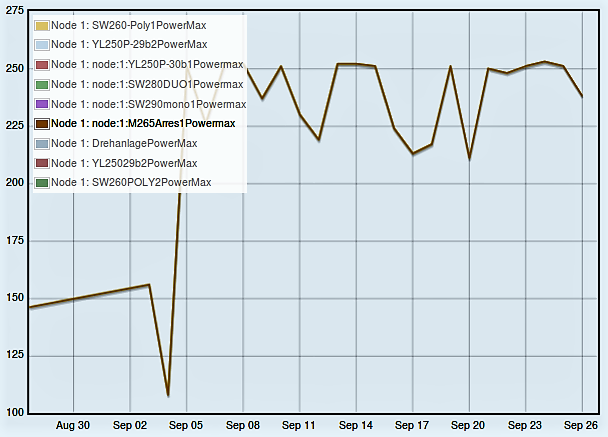Click the dark brown M265Arres1Powermax swatch

click(41, 124)
